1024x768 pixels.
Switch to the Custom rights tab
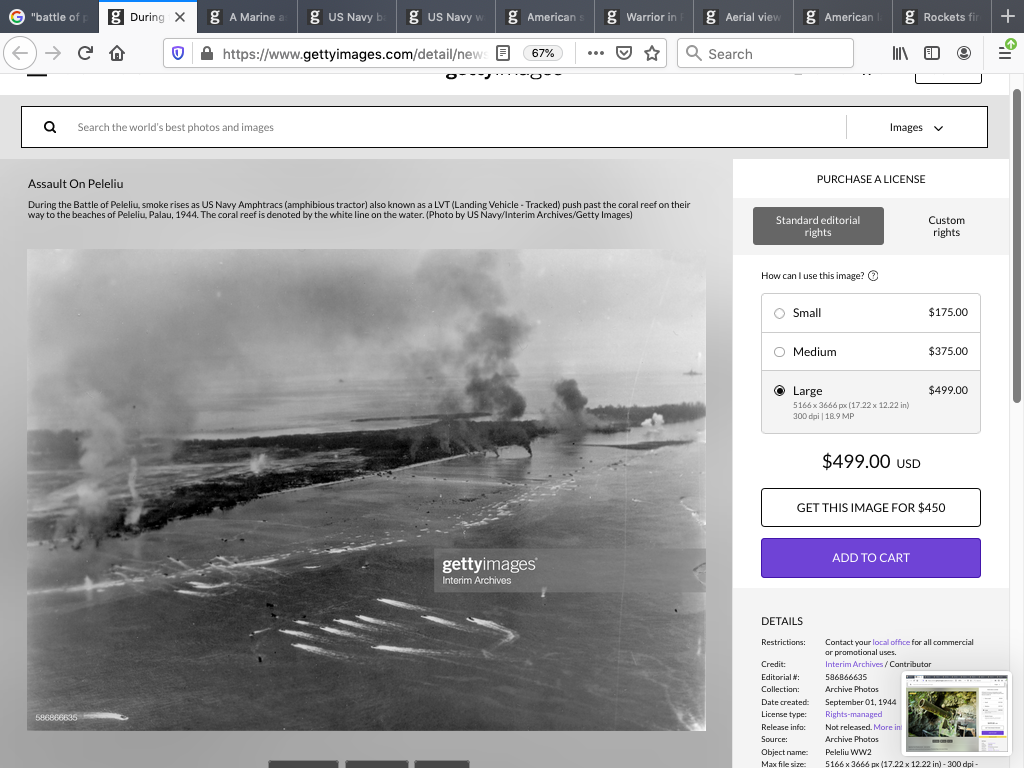(945, 226)
